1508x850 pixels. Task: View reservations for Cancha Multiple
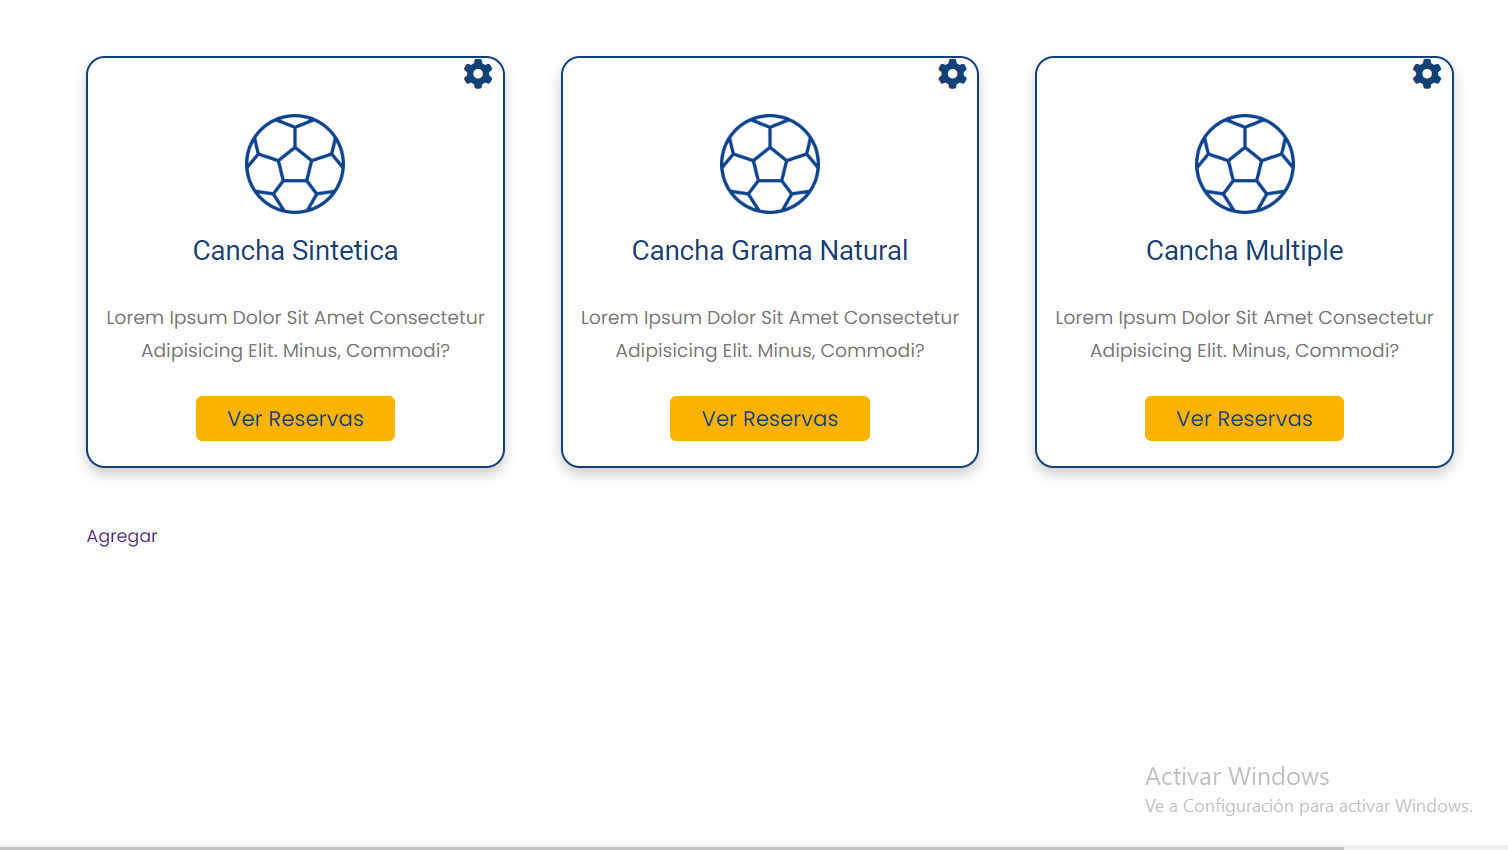point(1244,418)
